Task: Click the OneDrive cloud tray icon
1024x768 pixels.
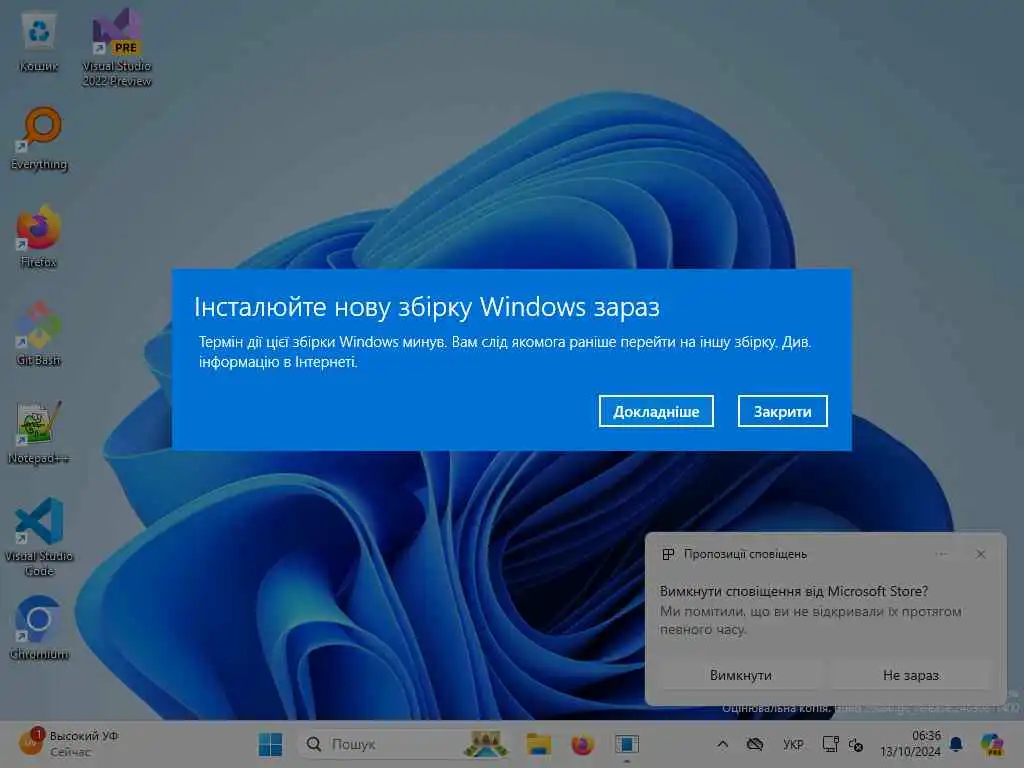Action: tap(755, 744)
